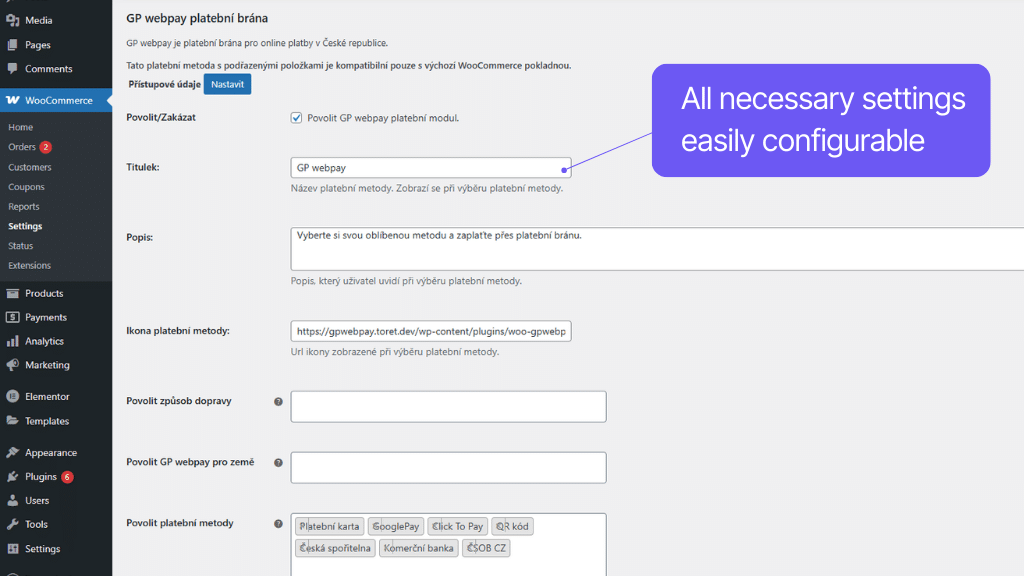Open Reports submenu item

point(24,206)
